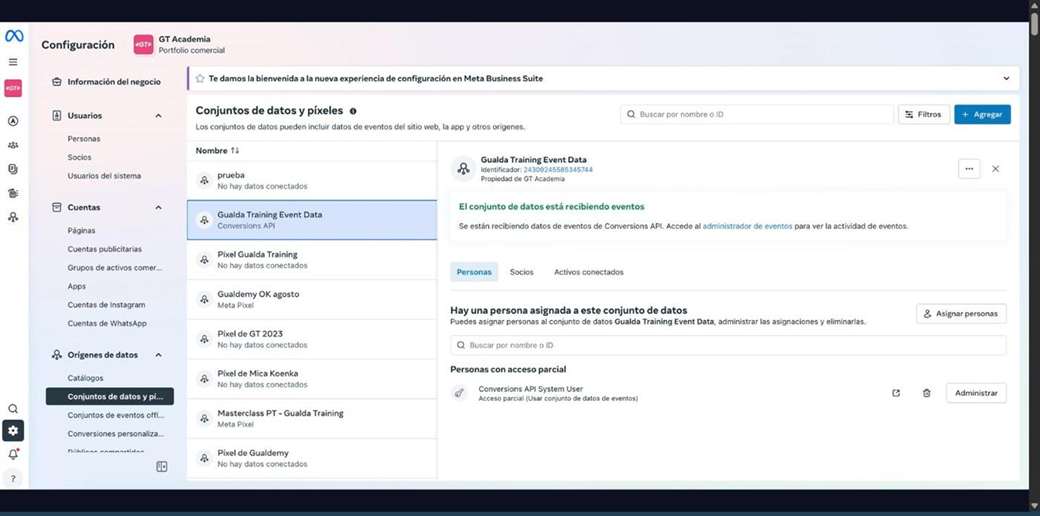Click the info icon beside Conjuntos de datos y píxeles
The image size is (1040, 516).
coord(353,111)
